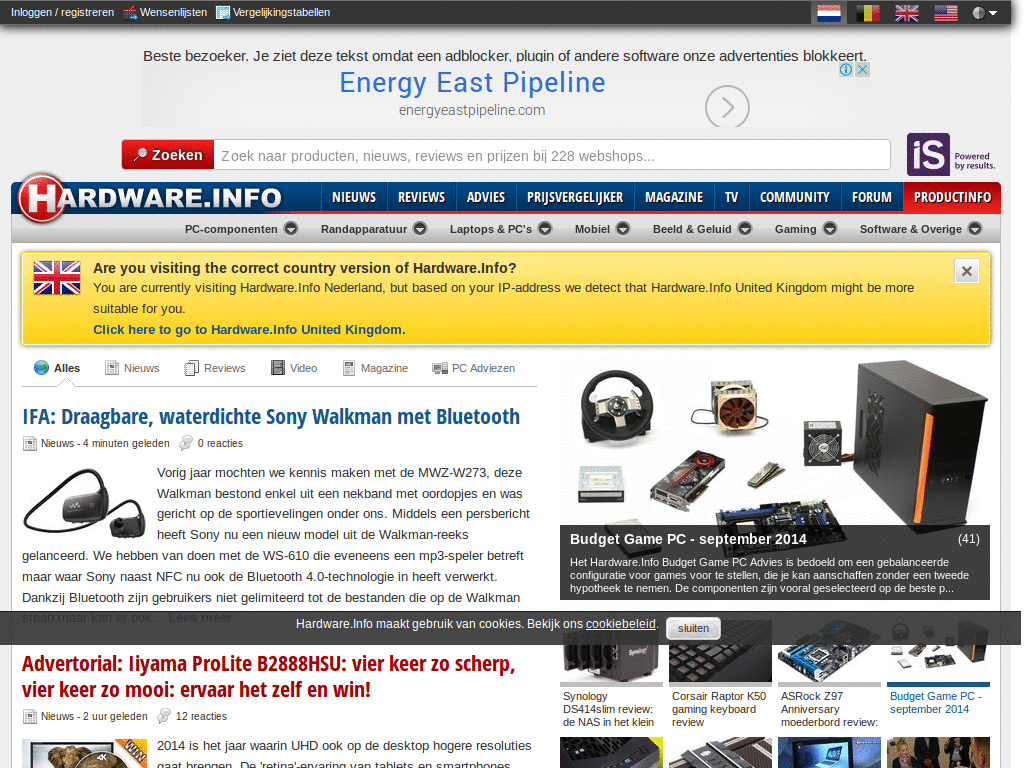Switch to the Magazine filter tab

click(376, 368)
